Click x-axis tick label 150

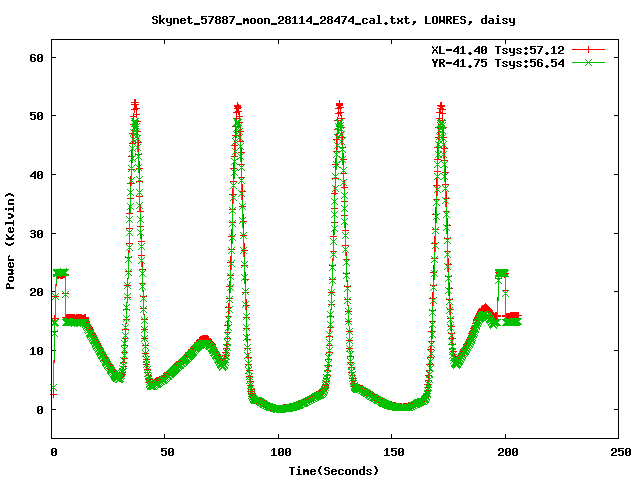(394, 452)
